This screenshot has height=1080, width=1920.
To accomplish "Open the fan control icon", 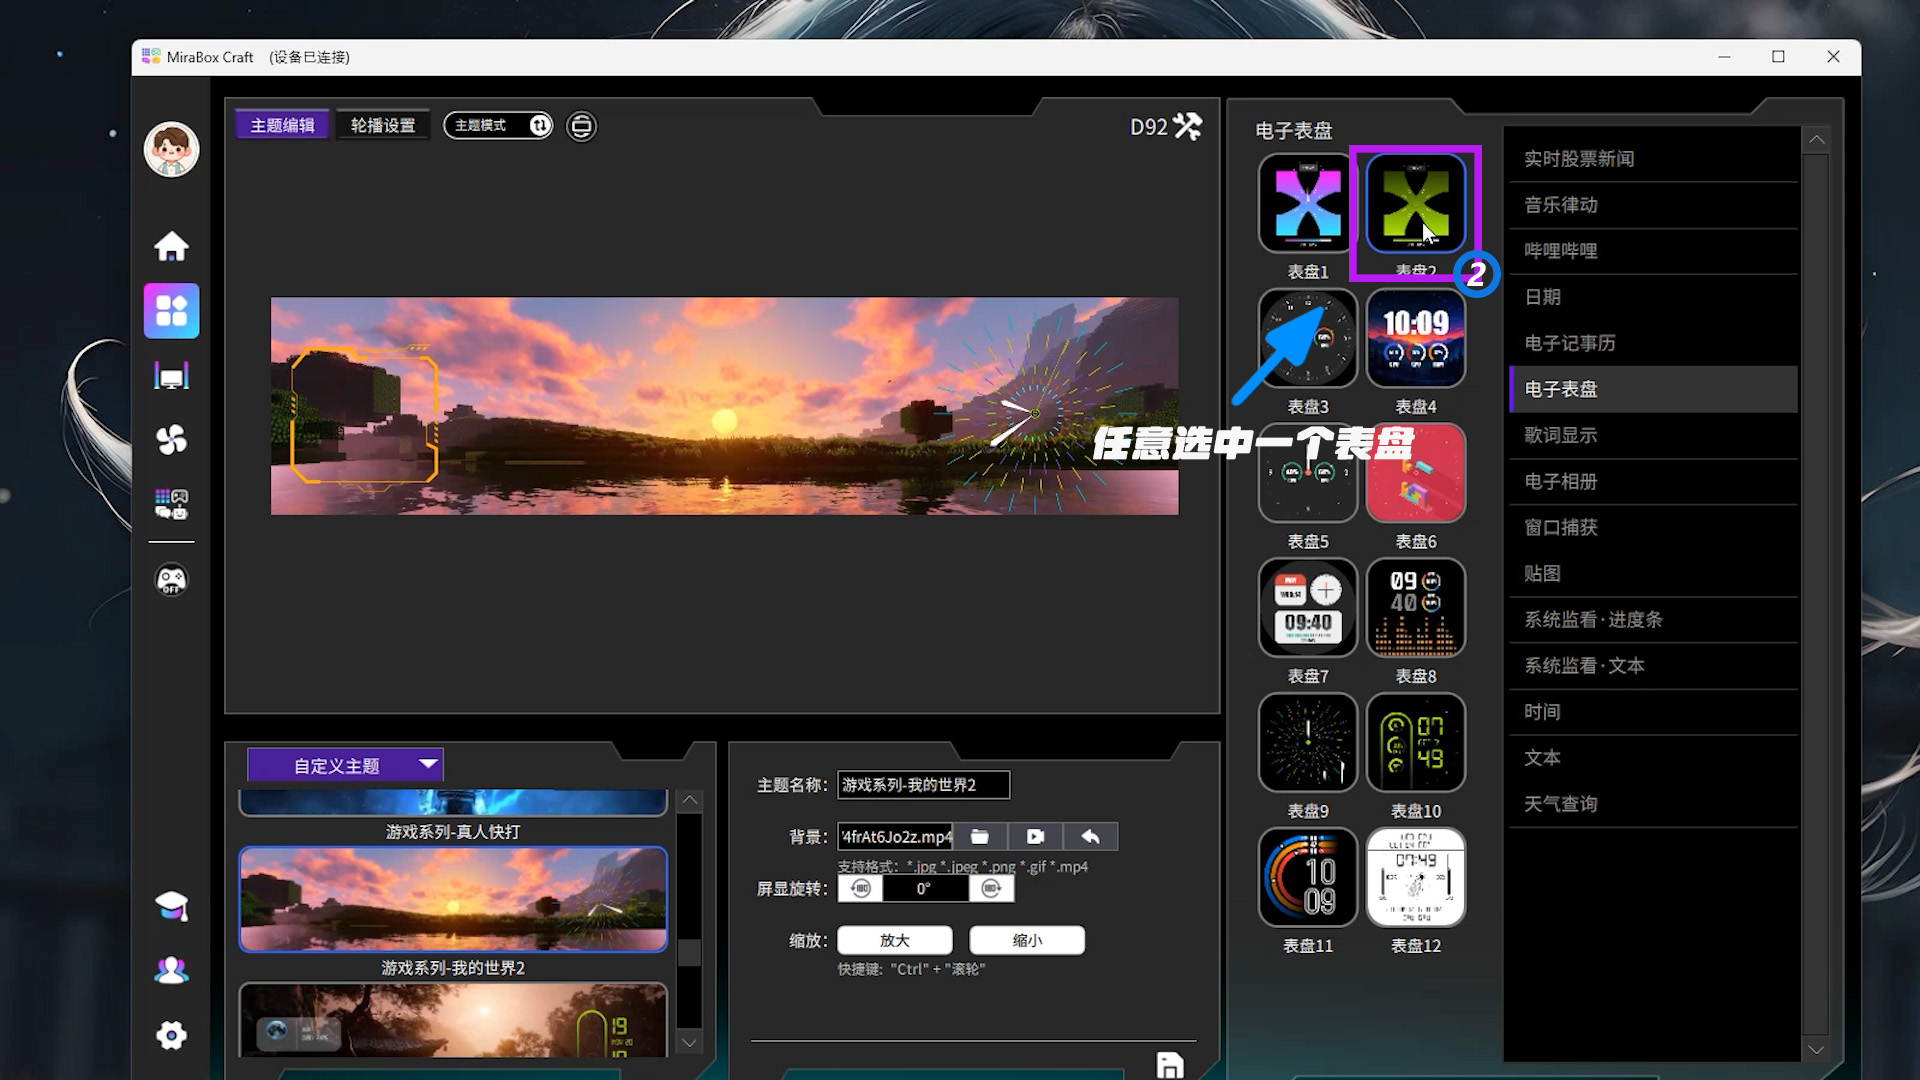I will (171, 440).
